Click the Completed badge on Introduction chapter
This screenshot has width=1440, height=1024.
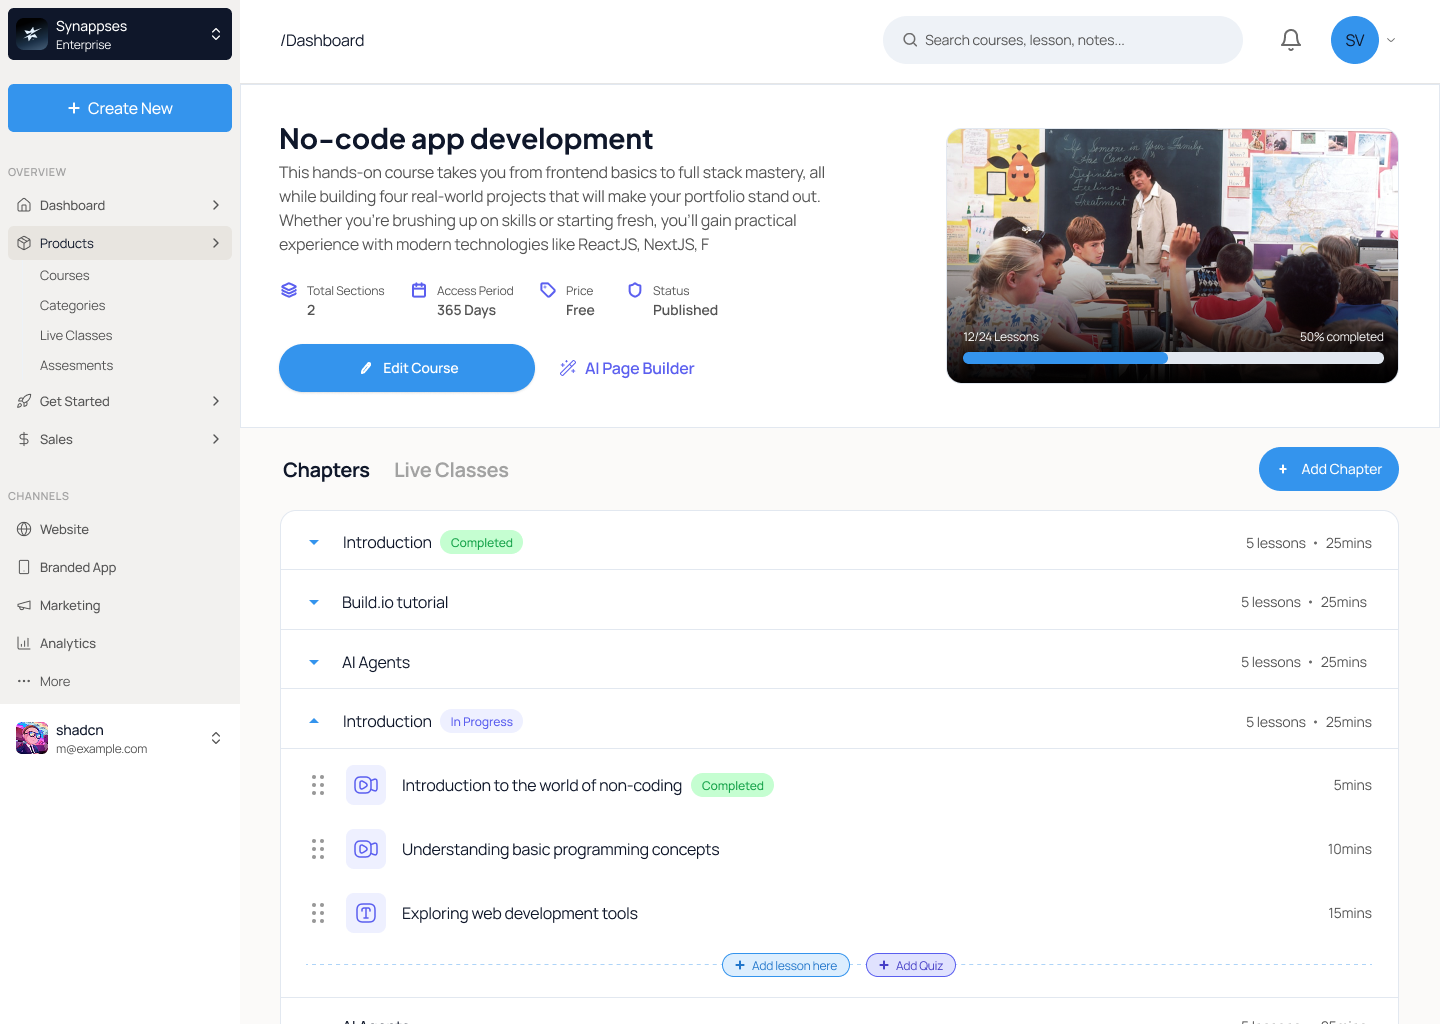coord(481,542)
